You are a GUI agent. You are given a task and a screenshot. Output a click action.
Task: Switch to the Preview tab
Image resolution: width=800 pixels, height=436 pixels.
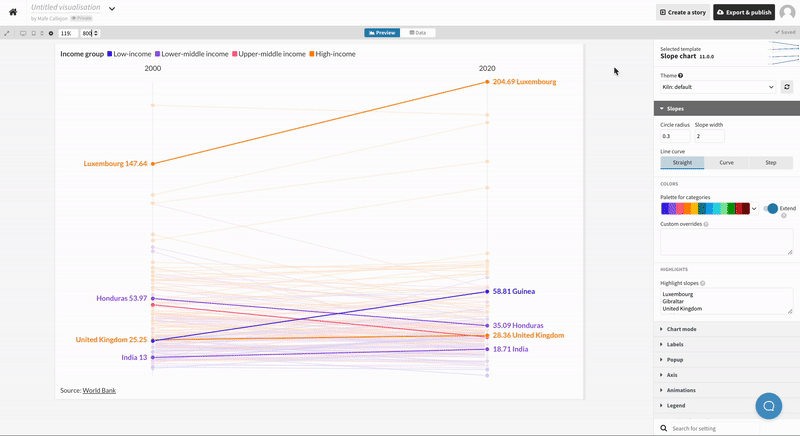pyautogui.click(x=383, y=33)
